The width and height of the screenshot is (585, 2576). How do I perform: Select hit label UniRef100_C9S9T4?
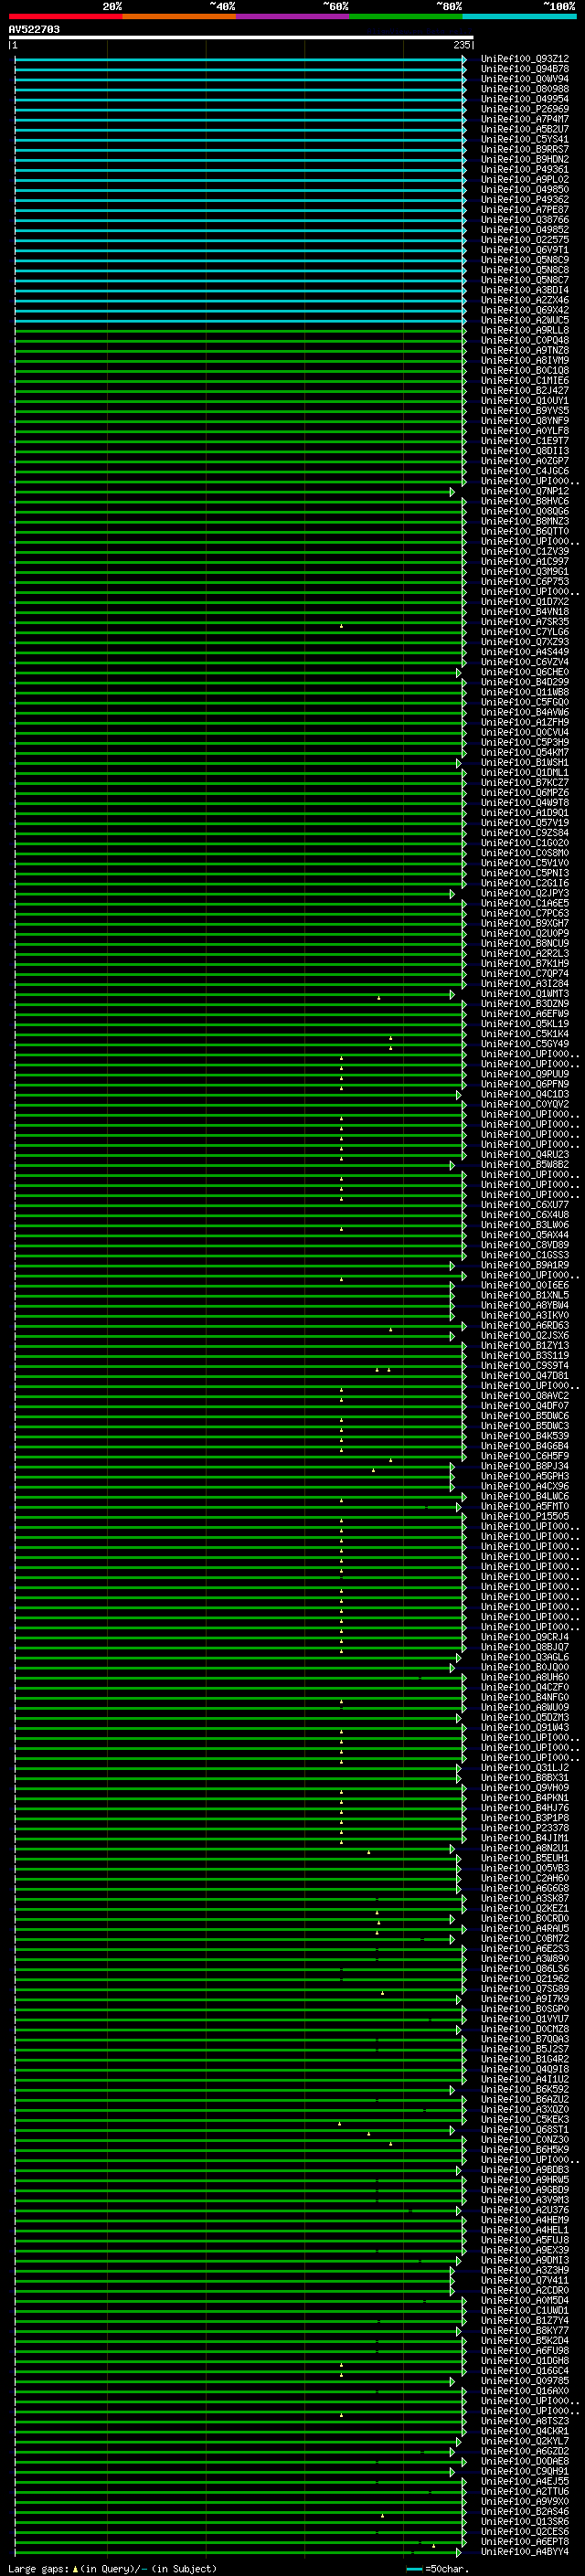point(524,1366)
